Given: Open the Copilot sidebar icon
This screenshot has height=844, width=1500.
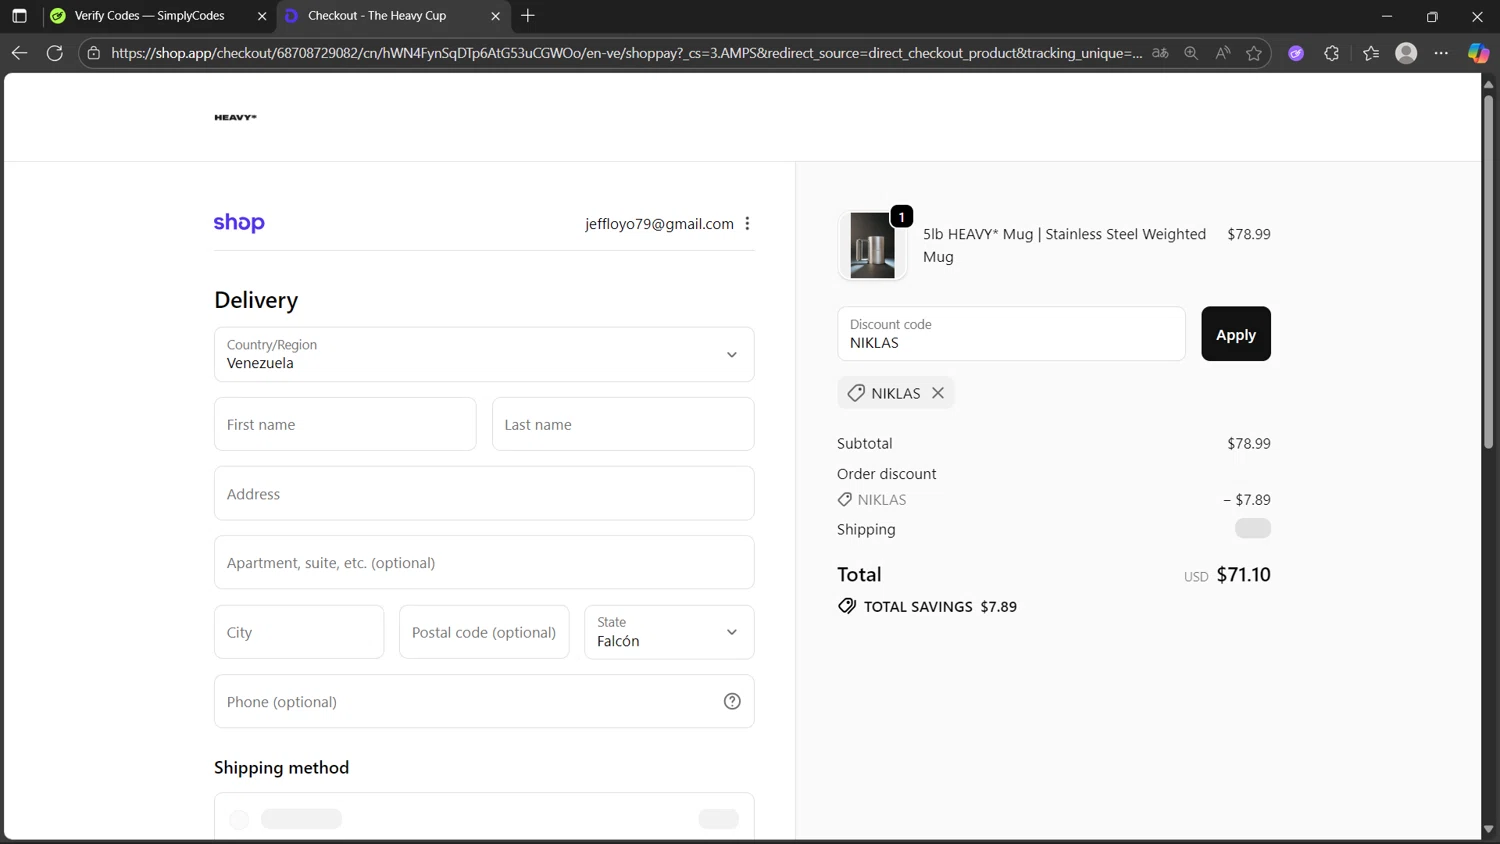Looking at the screenshot, I should [1478, 53].
